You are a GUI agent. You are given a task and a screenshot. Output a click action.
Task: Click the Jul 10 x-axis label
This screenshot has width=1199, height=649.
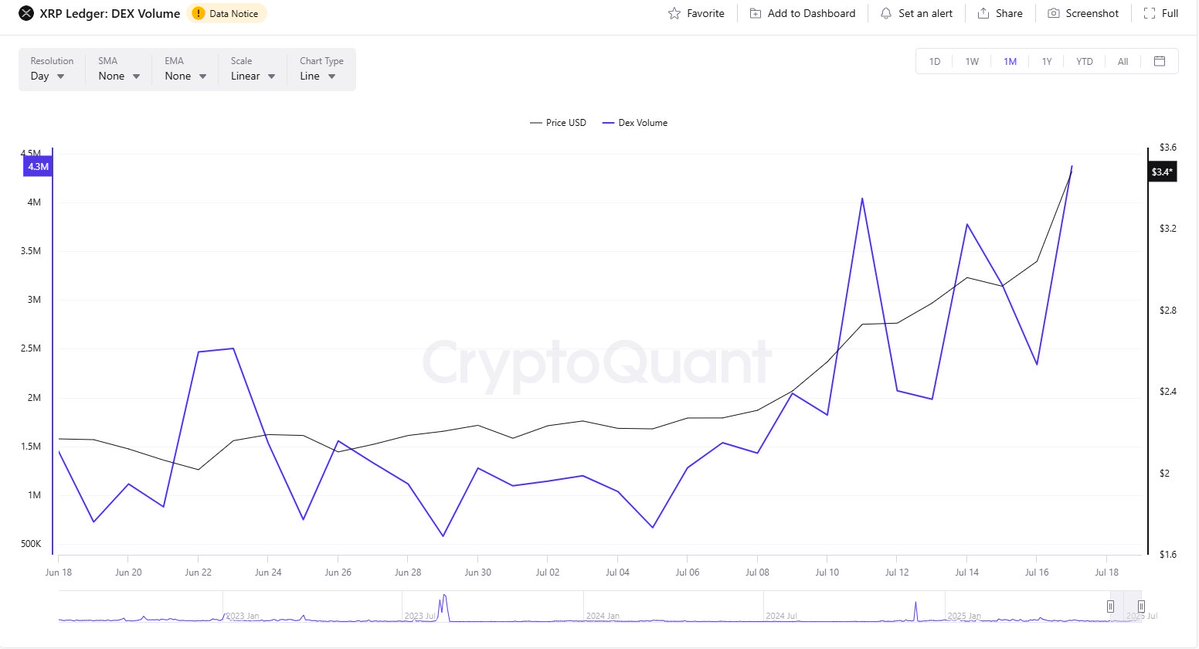click(x=827, y=572)
